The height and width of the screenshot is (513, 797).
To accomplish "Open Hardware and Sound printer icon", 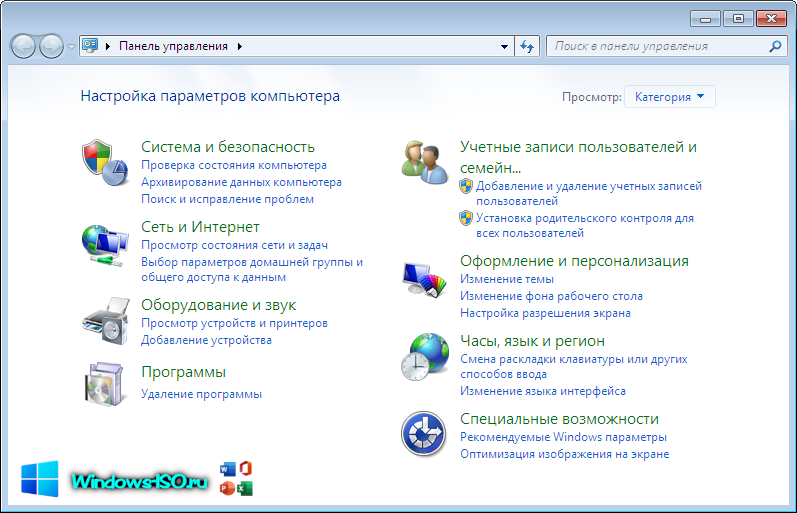I will [106, 321].
